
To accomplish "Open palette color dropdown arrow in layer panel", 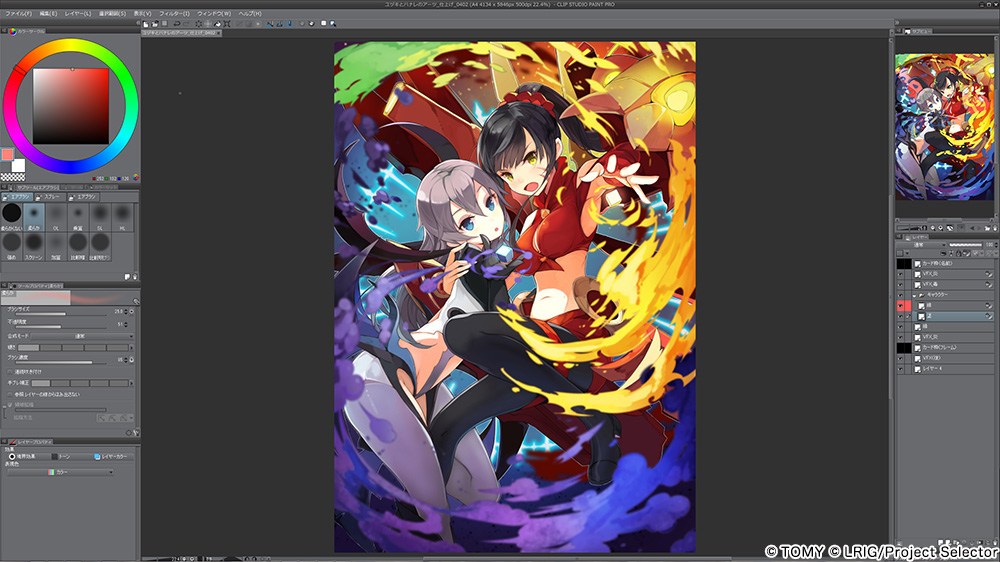I will click(x=907, y=253).
